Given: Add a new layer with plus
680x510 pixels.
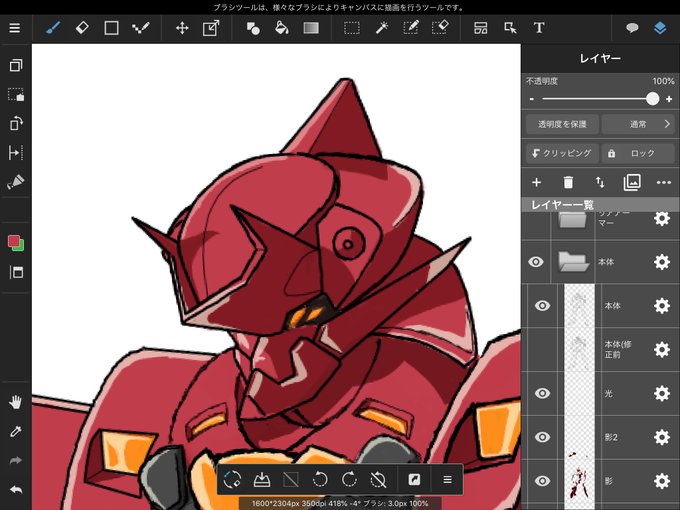Looking at the screenshot, I should 536,183.
